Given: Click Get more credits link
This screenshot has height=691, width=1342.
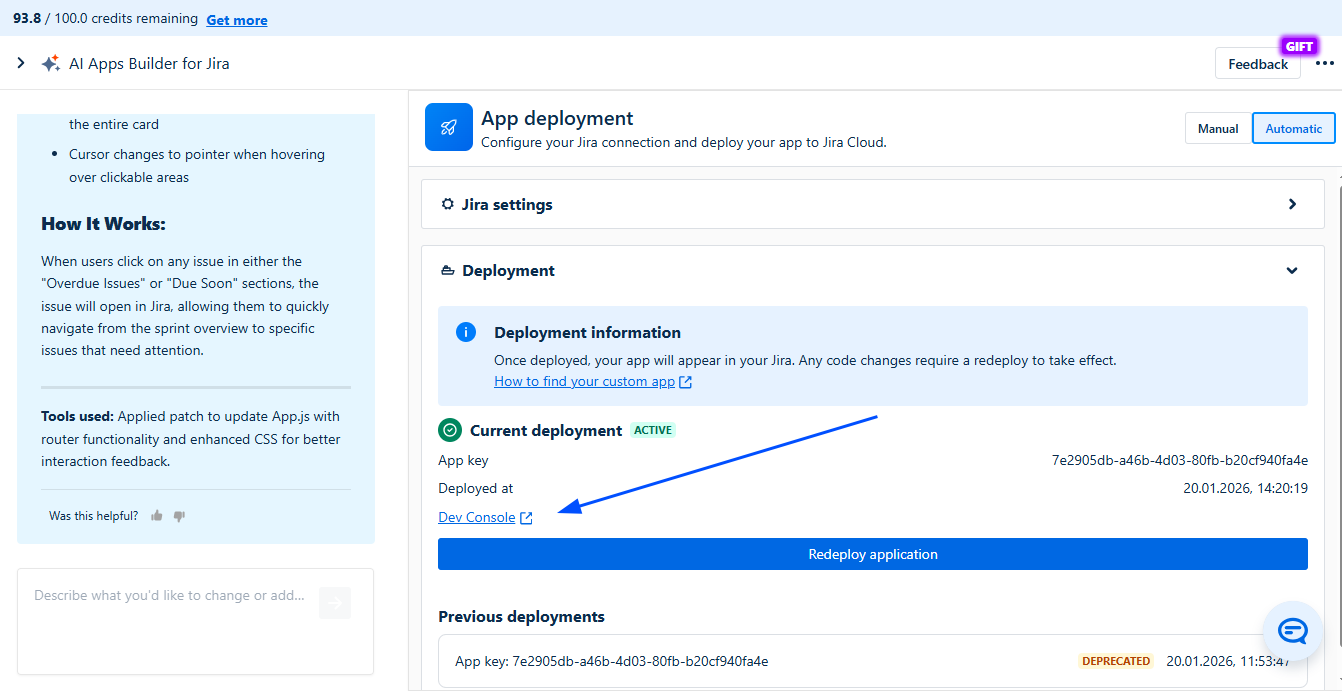Looking at the screenshot, I should [x=237, y=20].
